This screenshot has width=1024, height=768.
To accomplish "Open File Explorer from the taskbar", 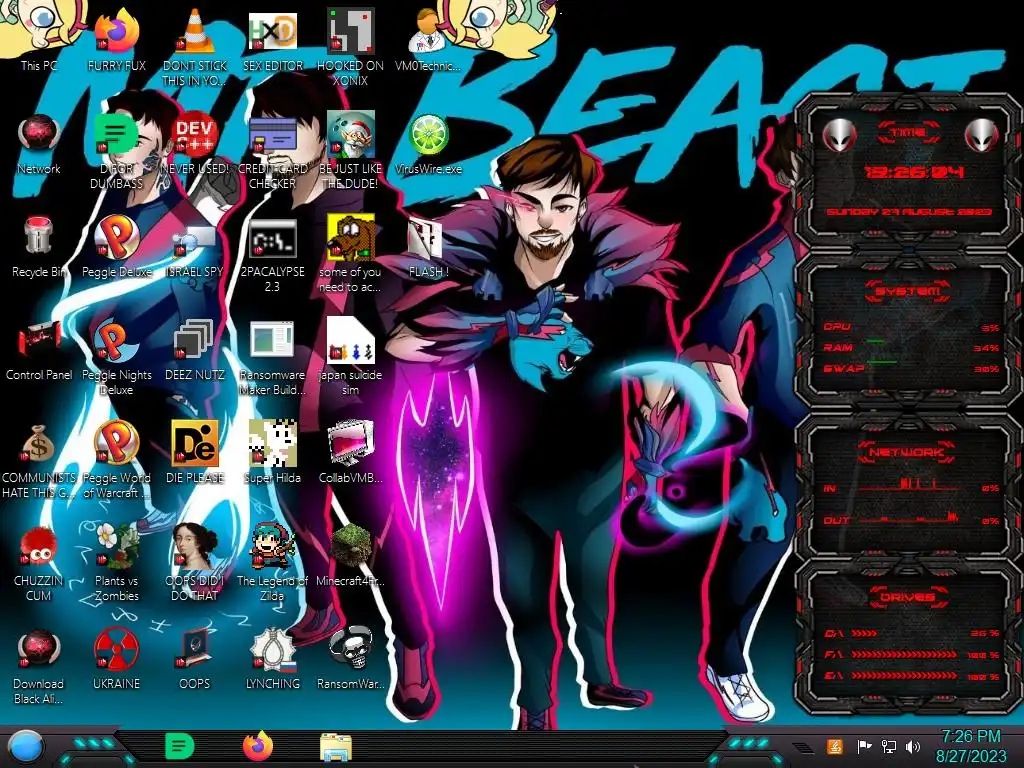I will [x=336, y=747].
